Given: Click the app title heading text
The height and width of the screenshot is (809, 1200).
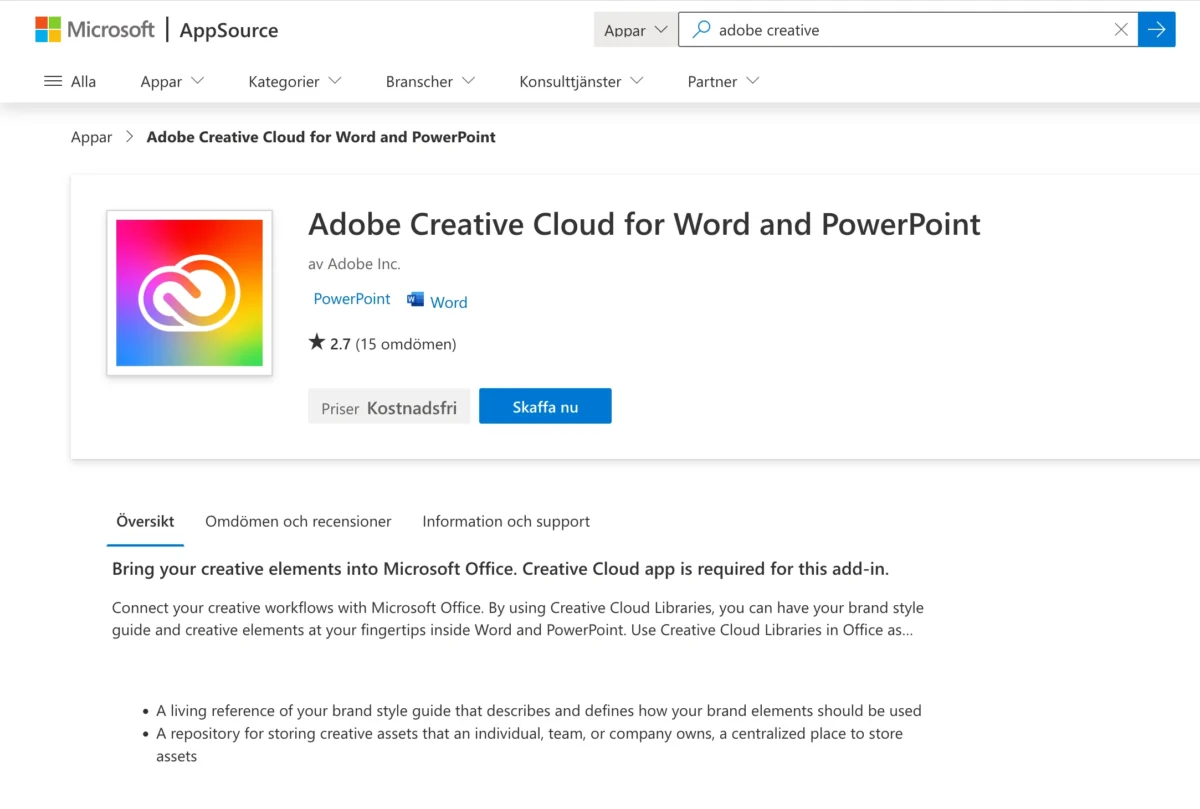Looking at the screenshot, I should (x=644, y=224).
